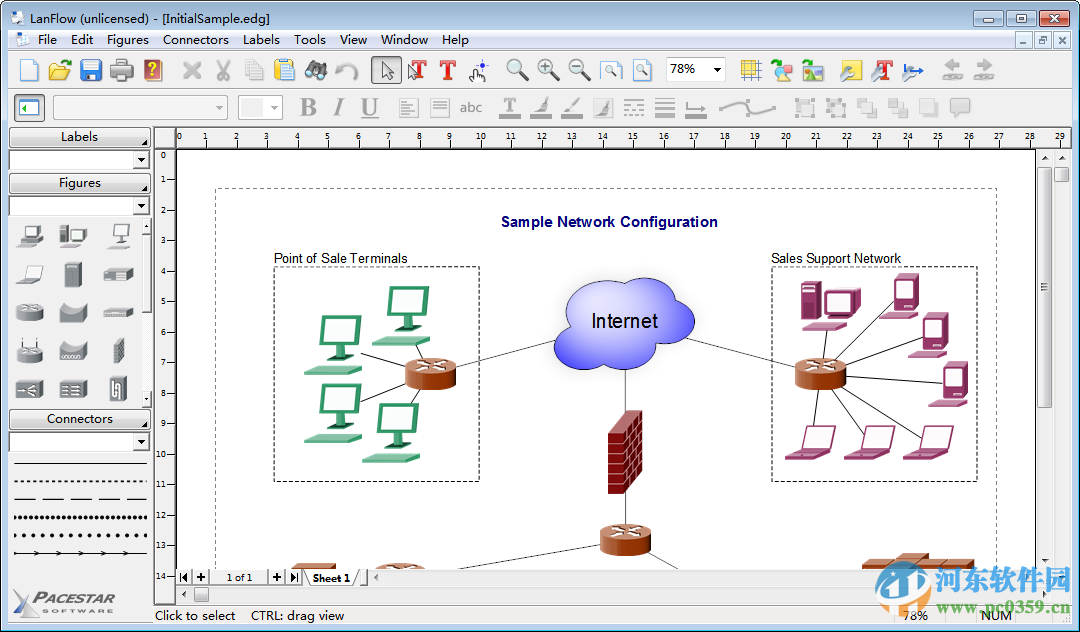Click the Save floppy disk icon
This screenshot has height=632, width=1080.
[x=91, y=70]
